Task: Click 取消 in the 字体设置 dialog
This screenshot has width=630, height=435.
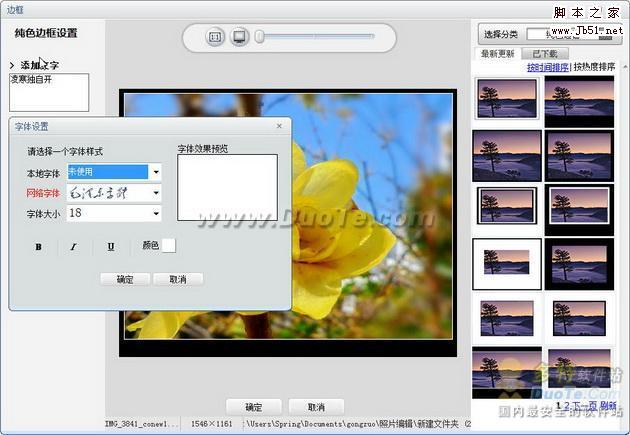Action: coord(178,279)
